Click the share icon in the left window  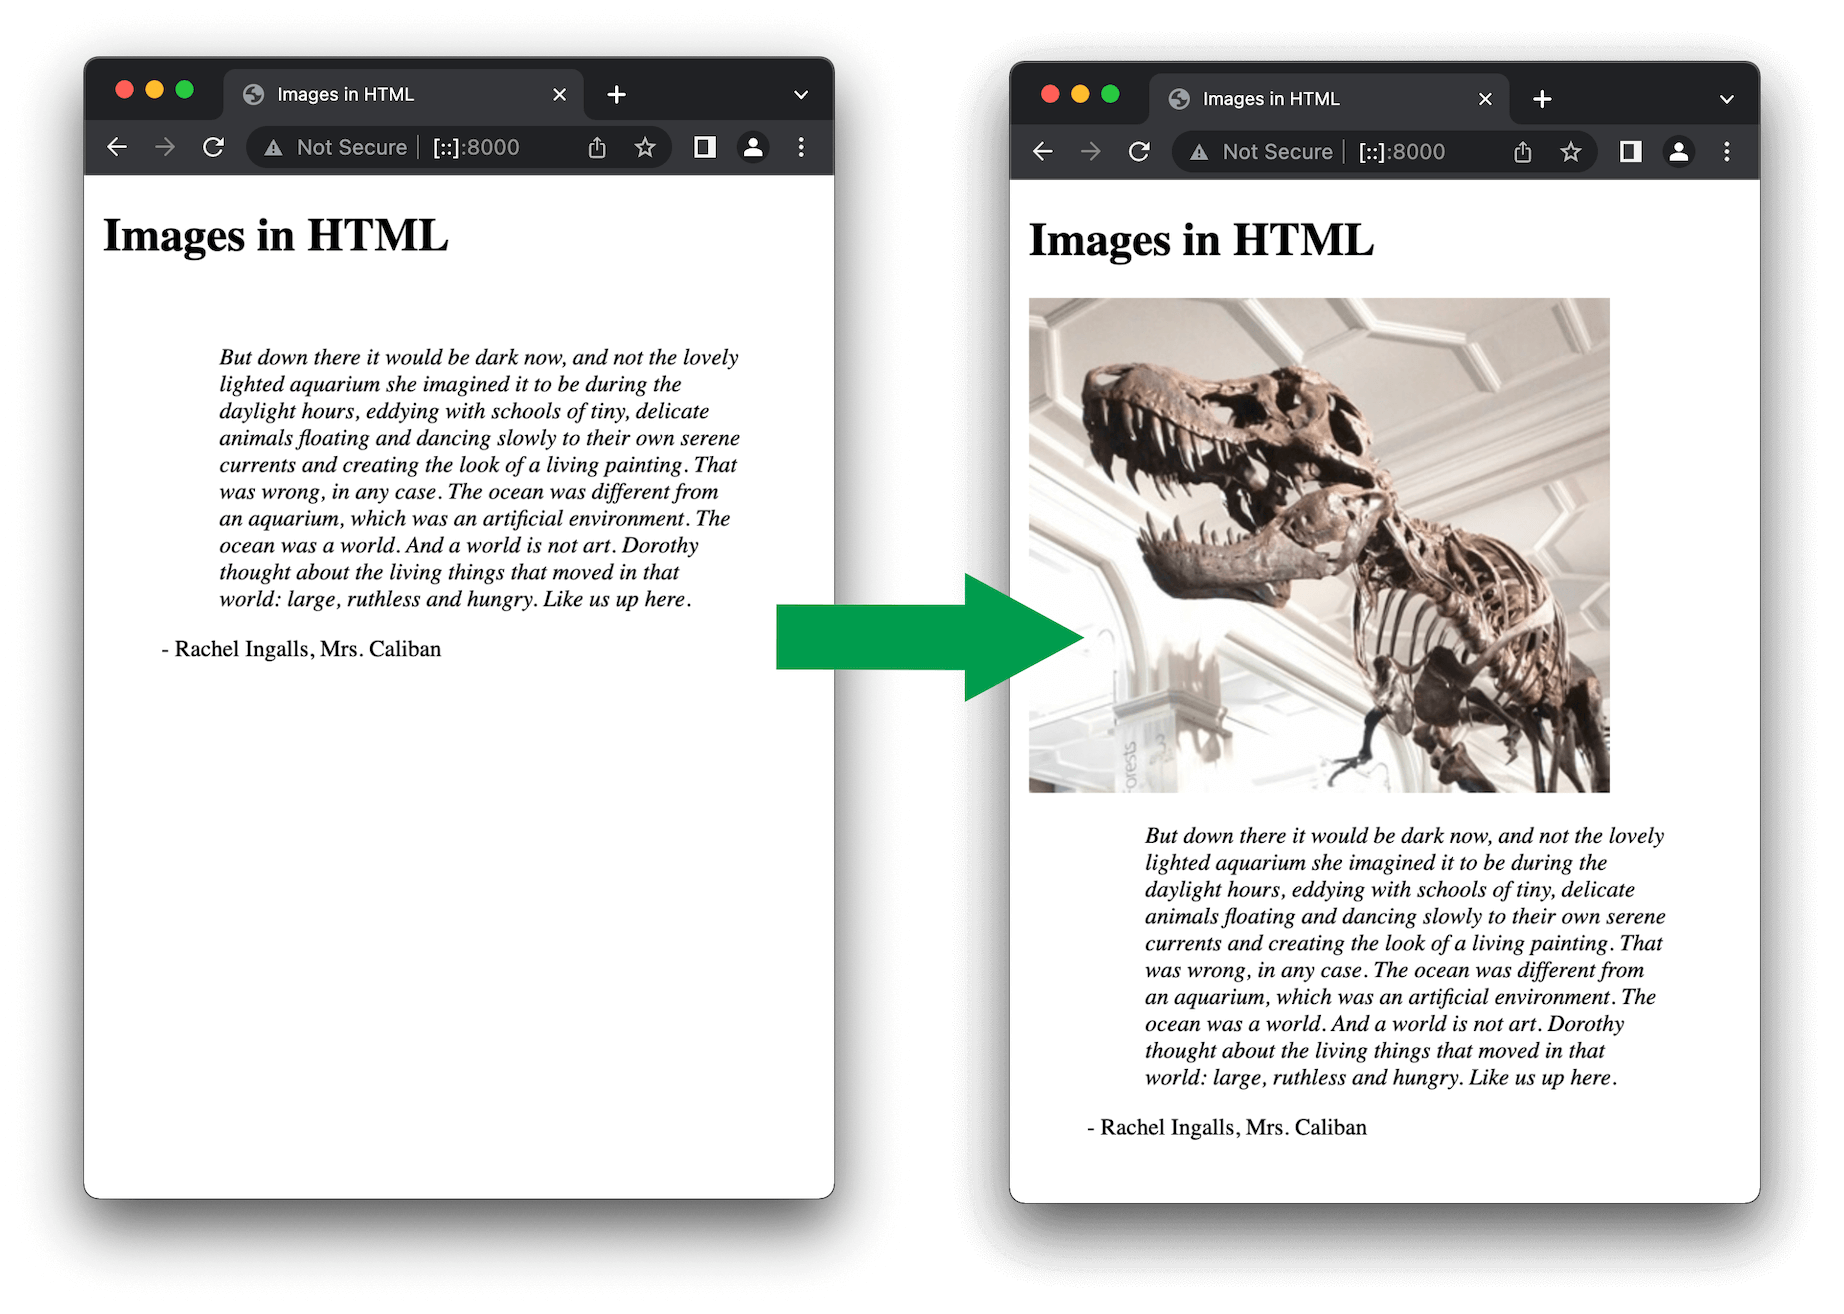click(597, 147)
